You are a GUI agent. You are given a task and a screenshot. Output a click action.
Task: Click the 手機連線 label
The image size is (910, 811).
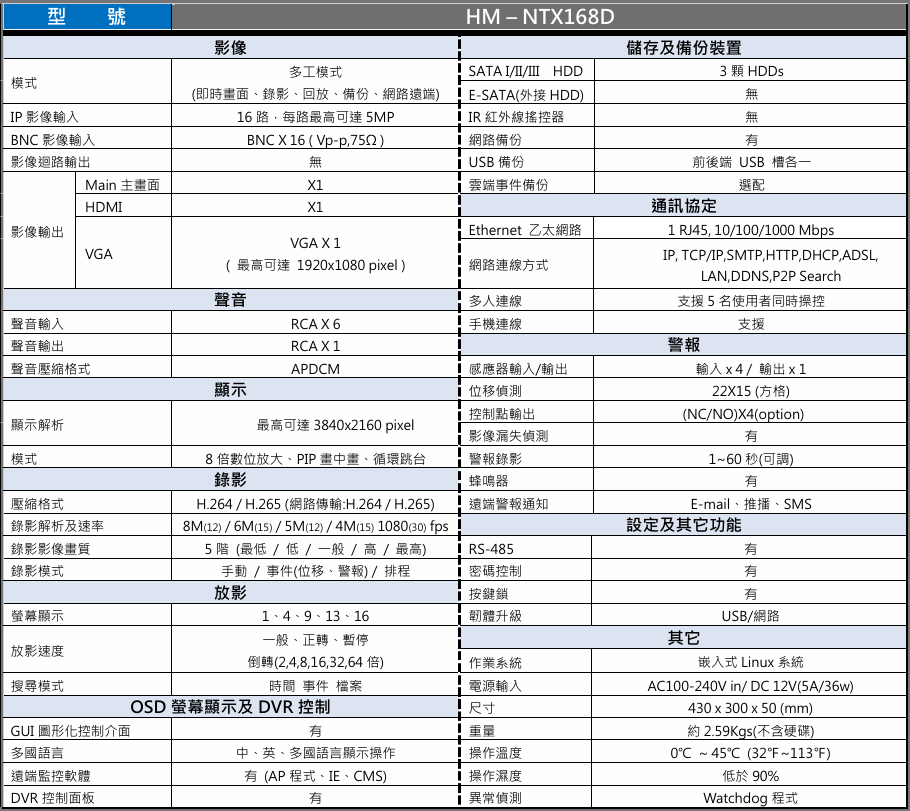tap(495, 323)
